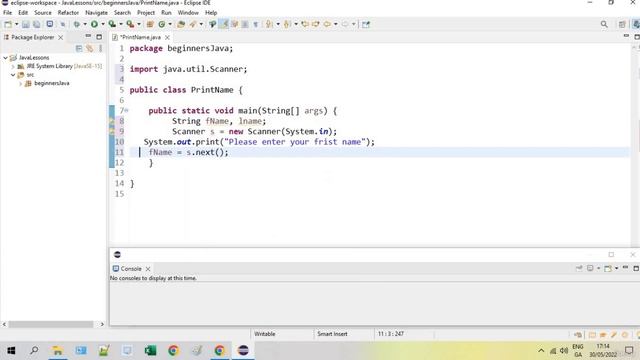Screen dimensions: 640x360
Task: Click Package Explorer horizontal scrollbar
Action: pos(51,324)
